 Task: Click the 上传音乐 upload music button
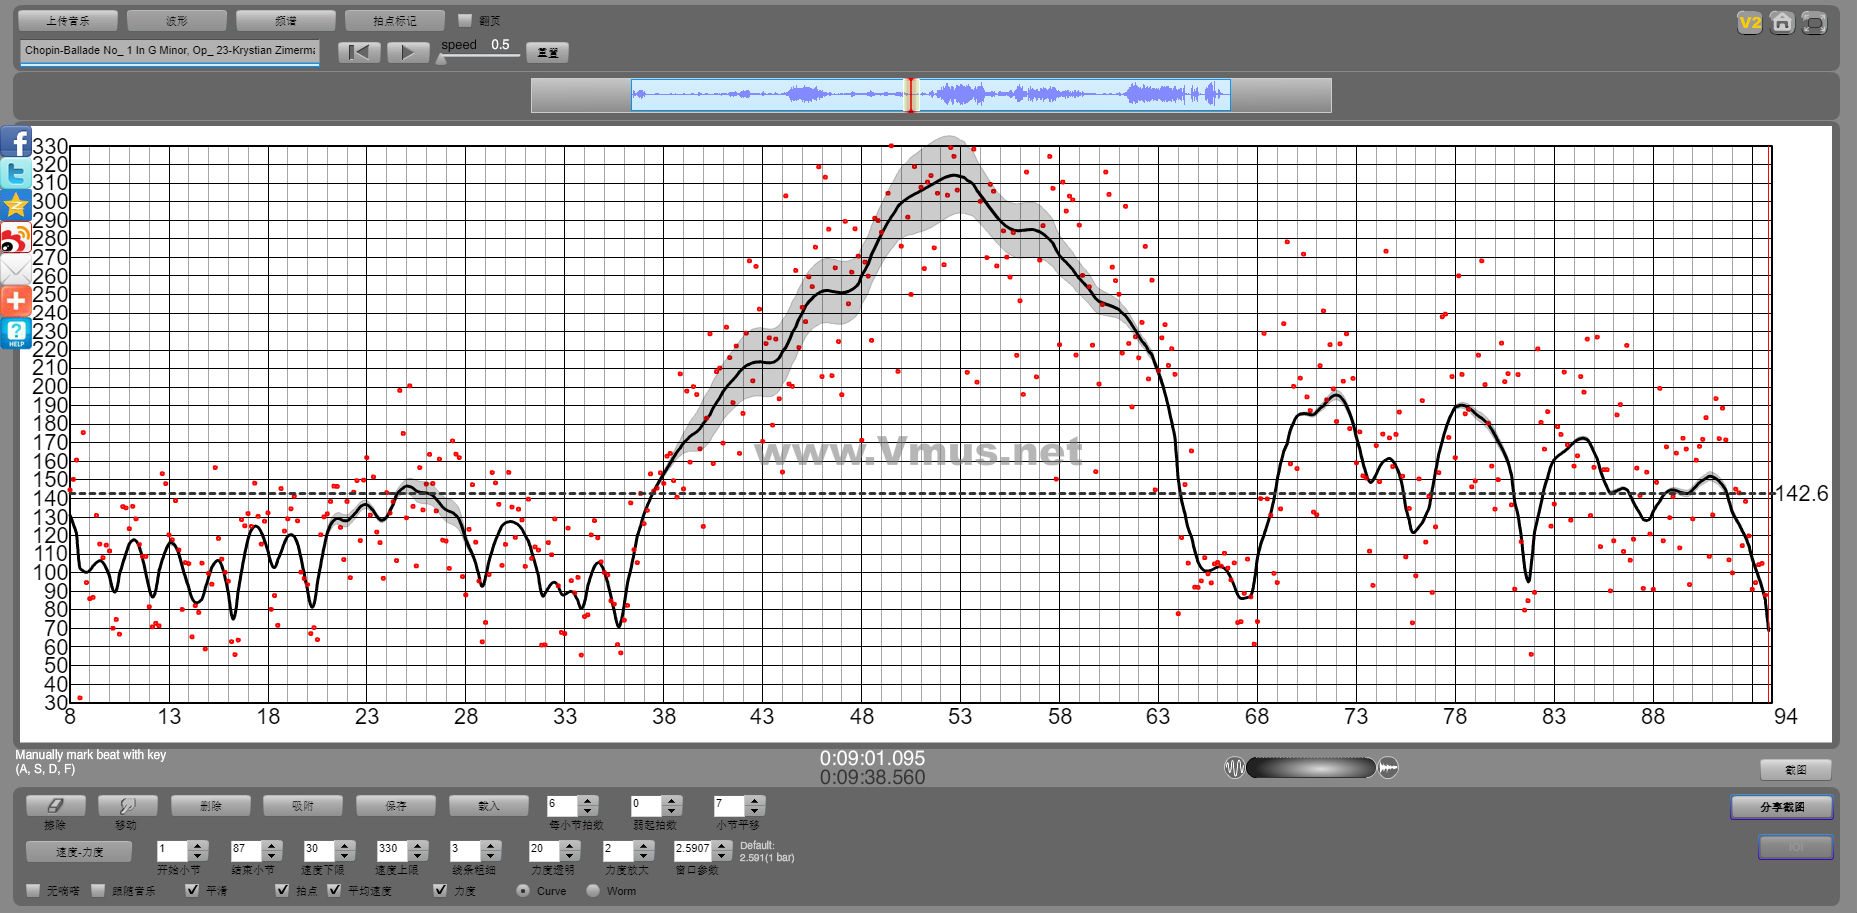pyautogui.click(x=68, y=20)
